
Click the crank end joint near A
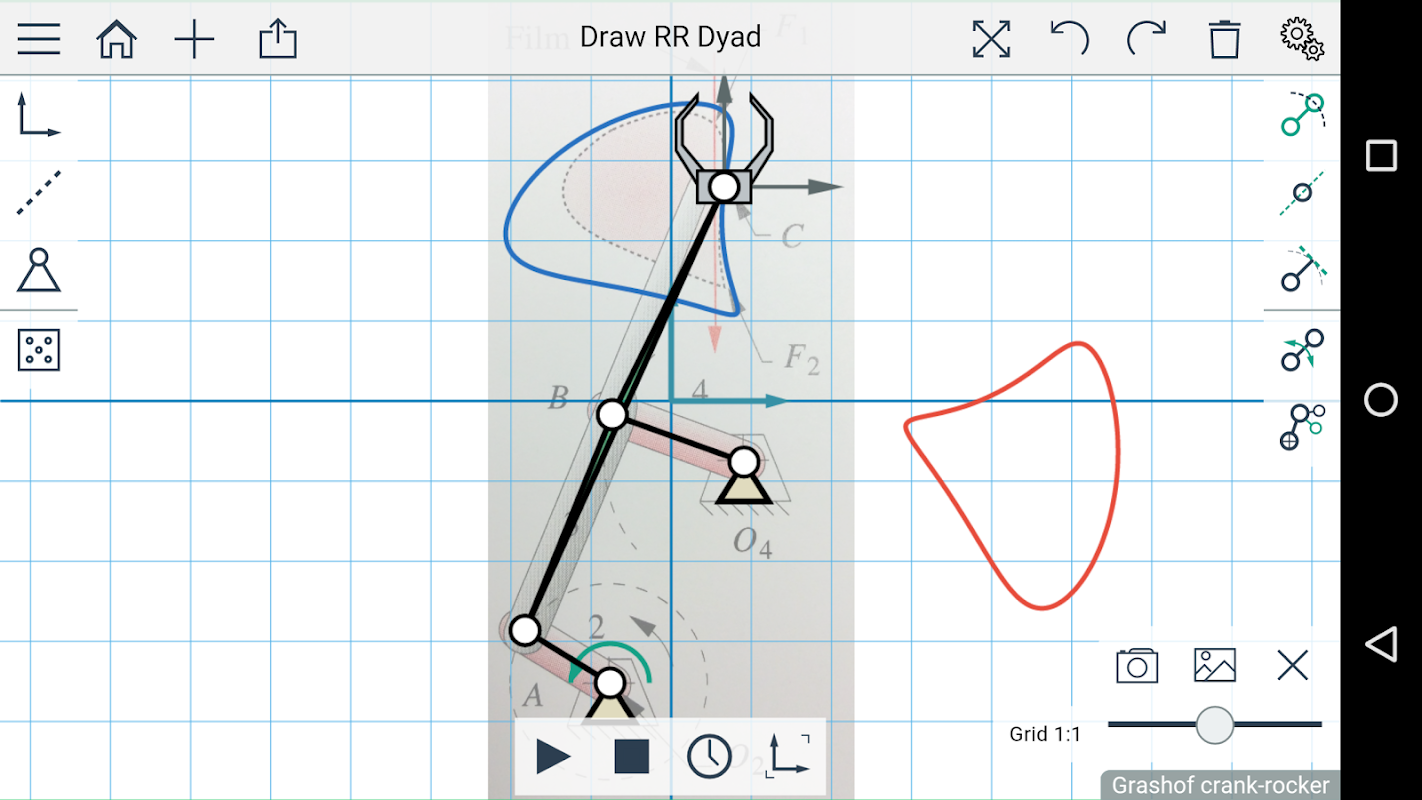524,630
